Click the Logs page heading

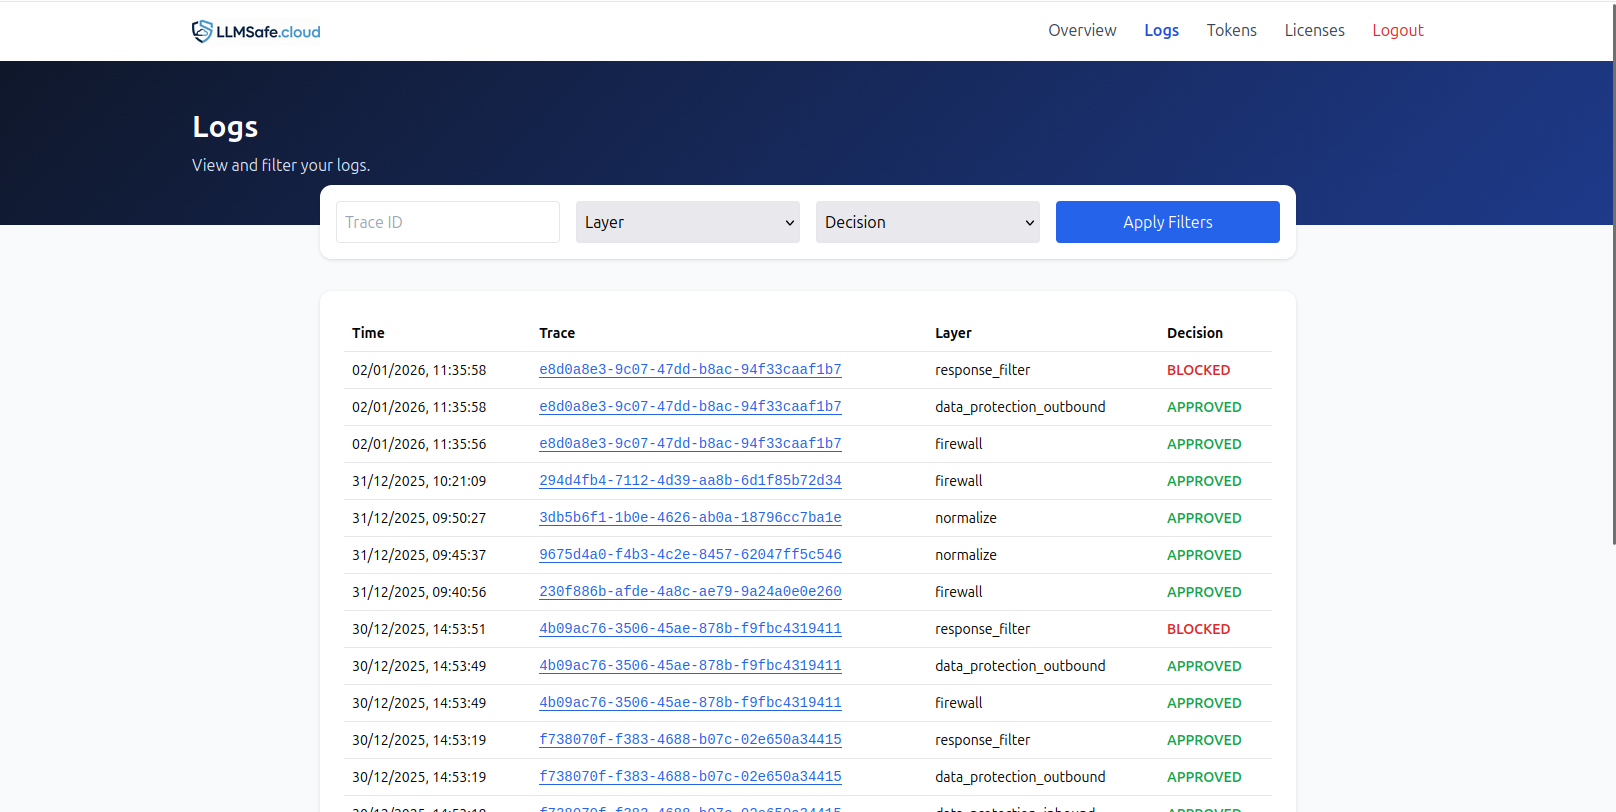pyautogui.click(x=225, y=127)
